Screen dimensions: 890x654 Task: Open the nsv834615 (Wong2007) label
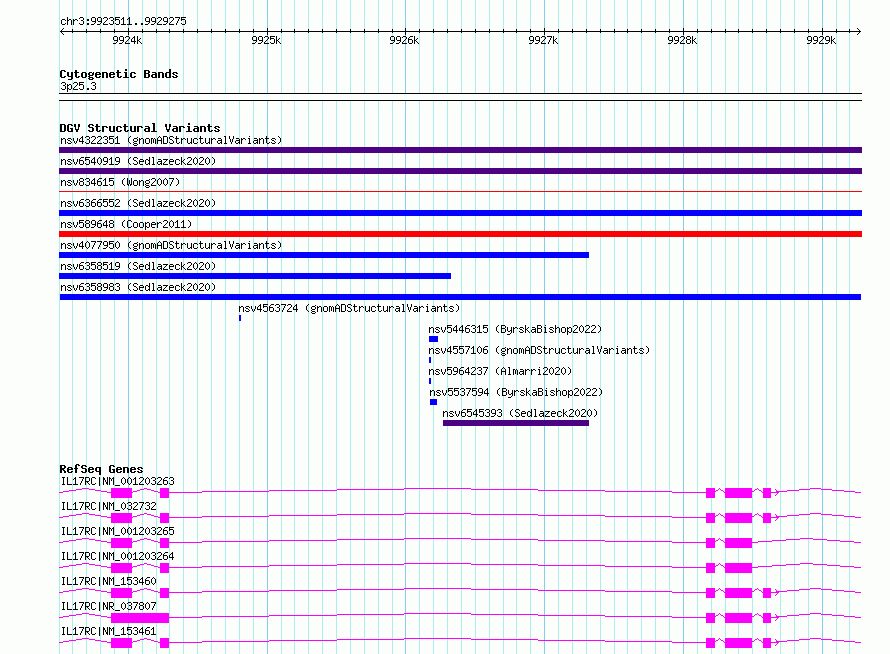coord(120,182)
